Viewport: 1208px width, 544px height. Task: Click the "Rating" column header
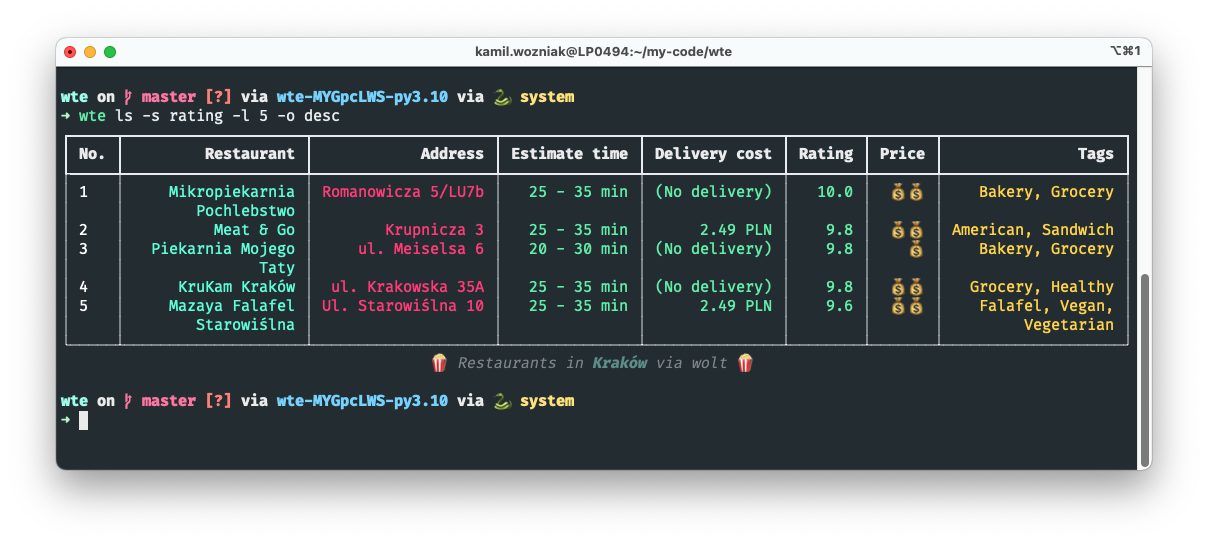pos(826,154)
